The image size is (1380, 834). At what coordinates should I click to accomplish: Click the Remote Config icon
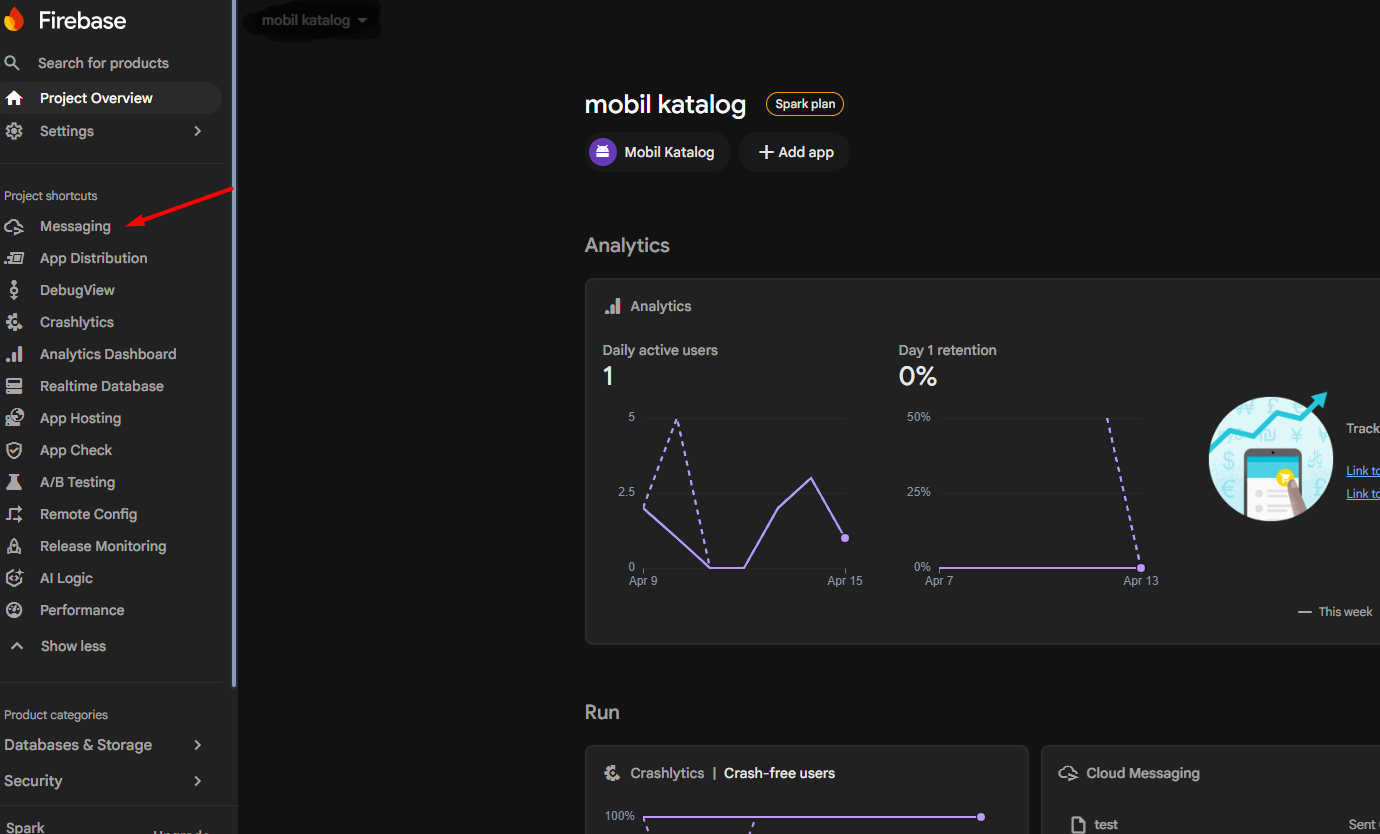pyautogui.click(x=14, y=514)
